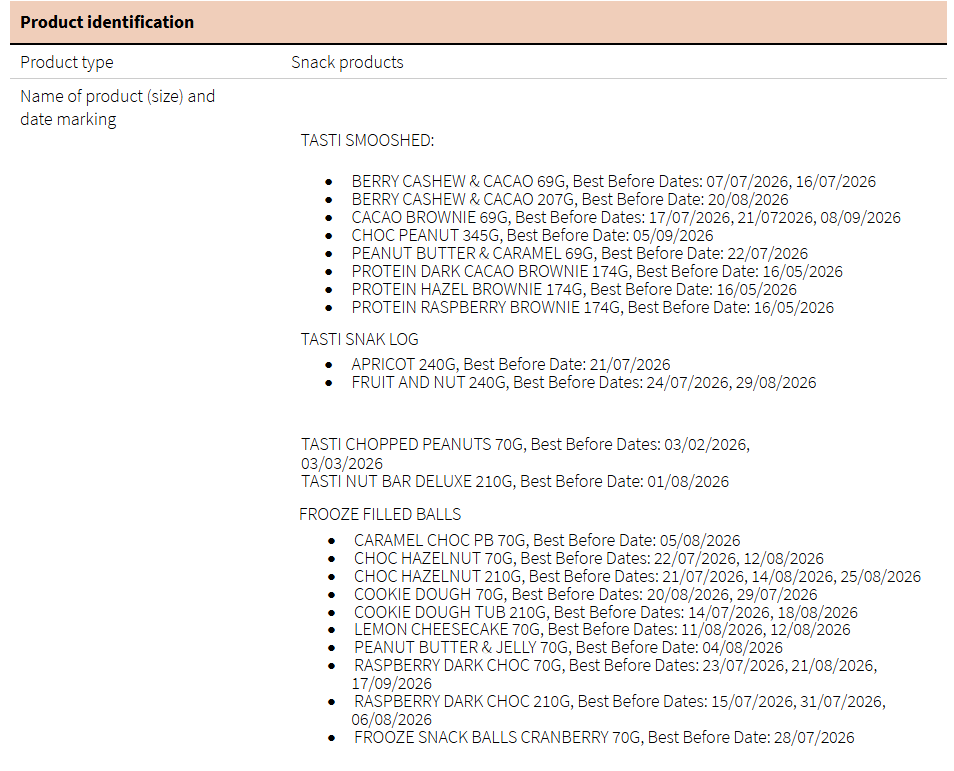Select the APRICOT 240G entry
This screenshot has height=771, width=954.
click(x=510, y=365)
